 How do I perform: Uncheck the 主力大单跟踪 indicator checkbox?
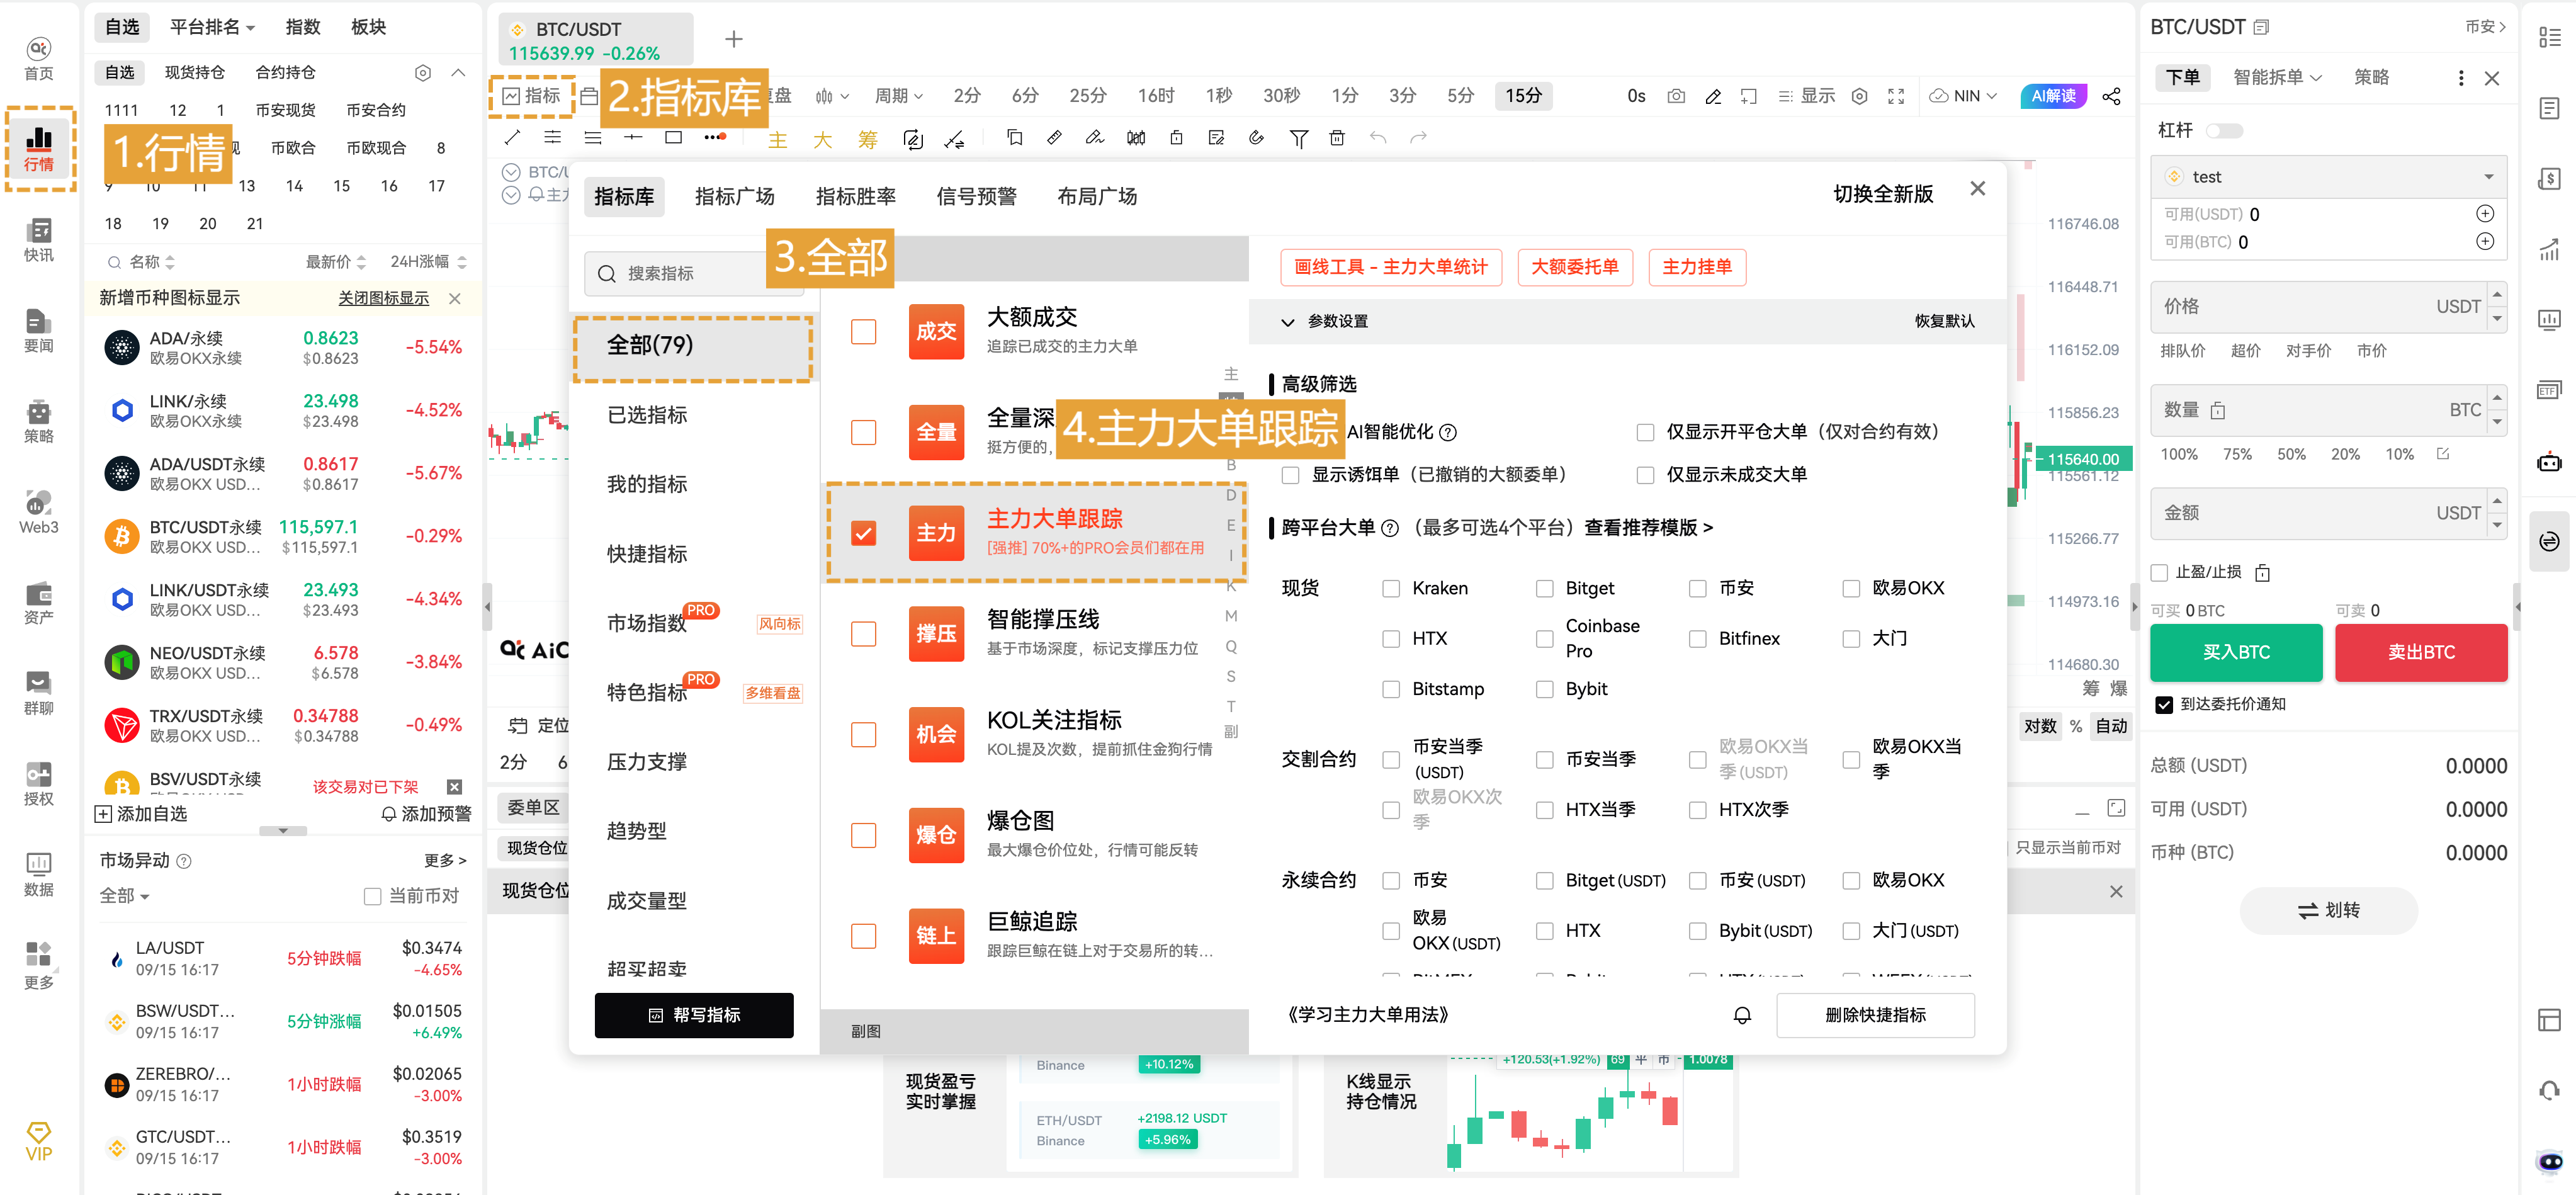(863, 533)
